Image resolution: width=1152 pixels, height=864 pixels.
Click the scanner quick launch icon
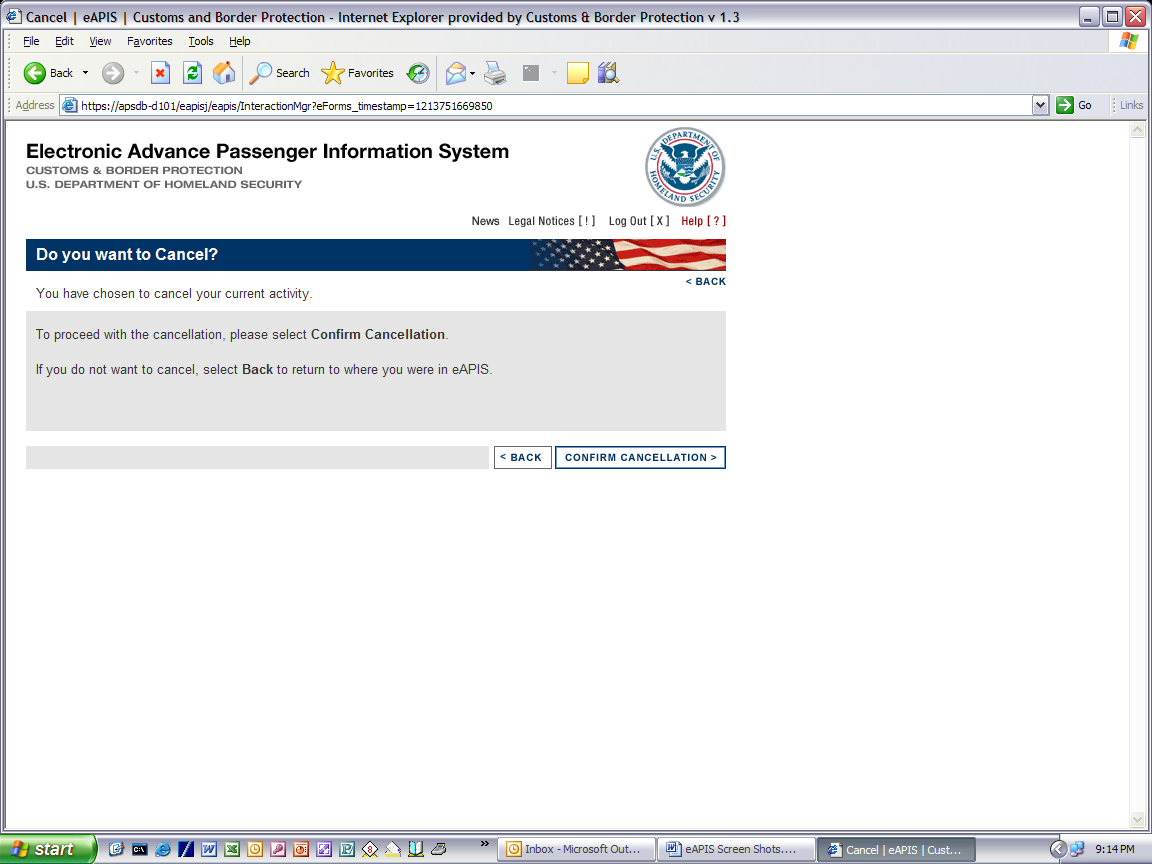click(439, 849)
